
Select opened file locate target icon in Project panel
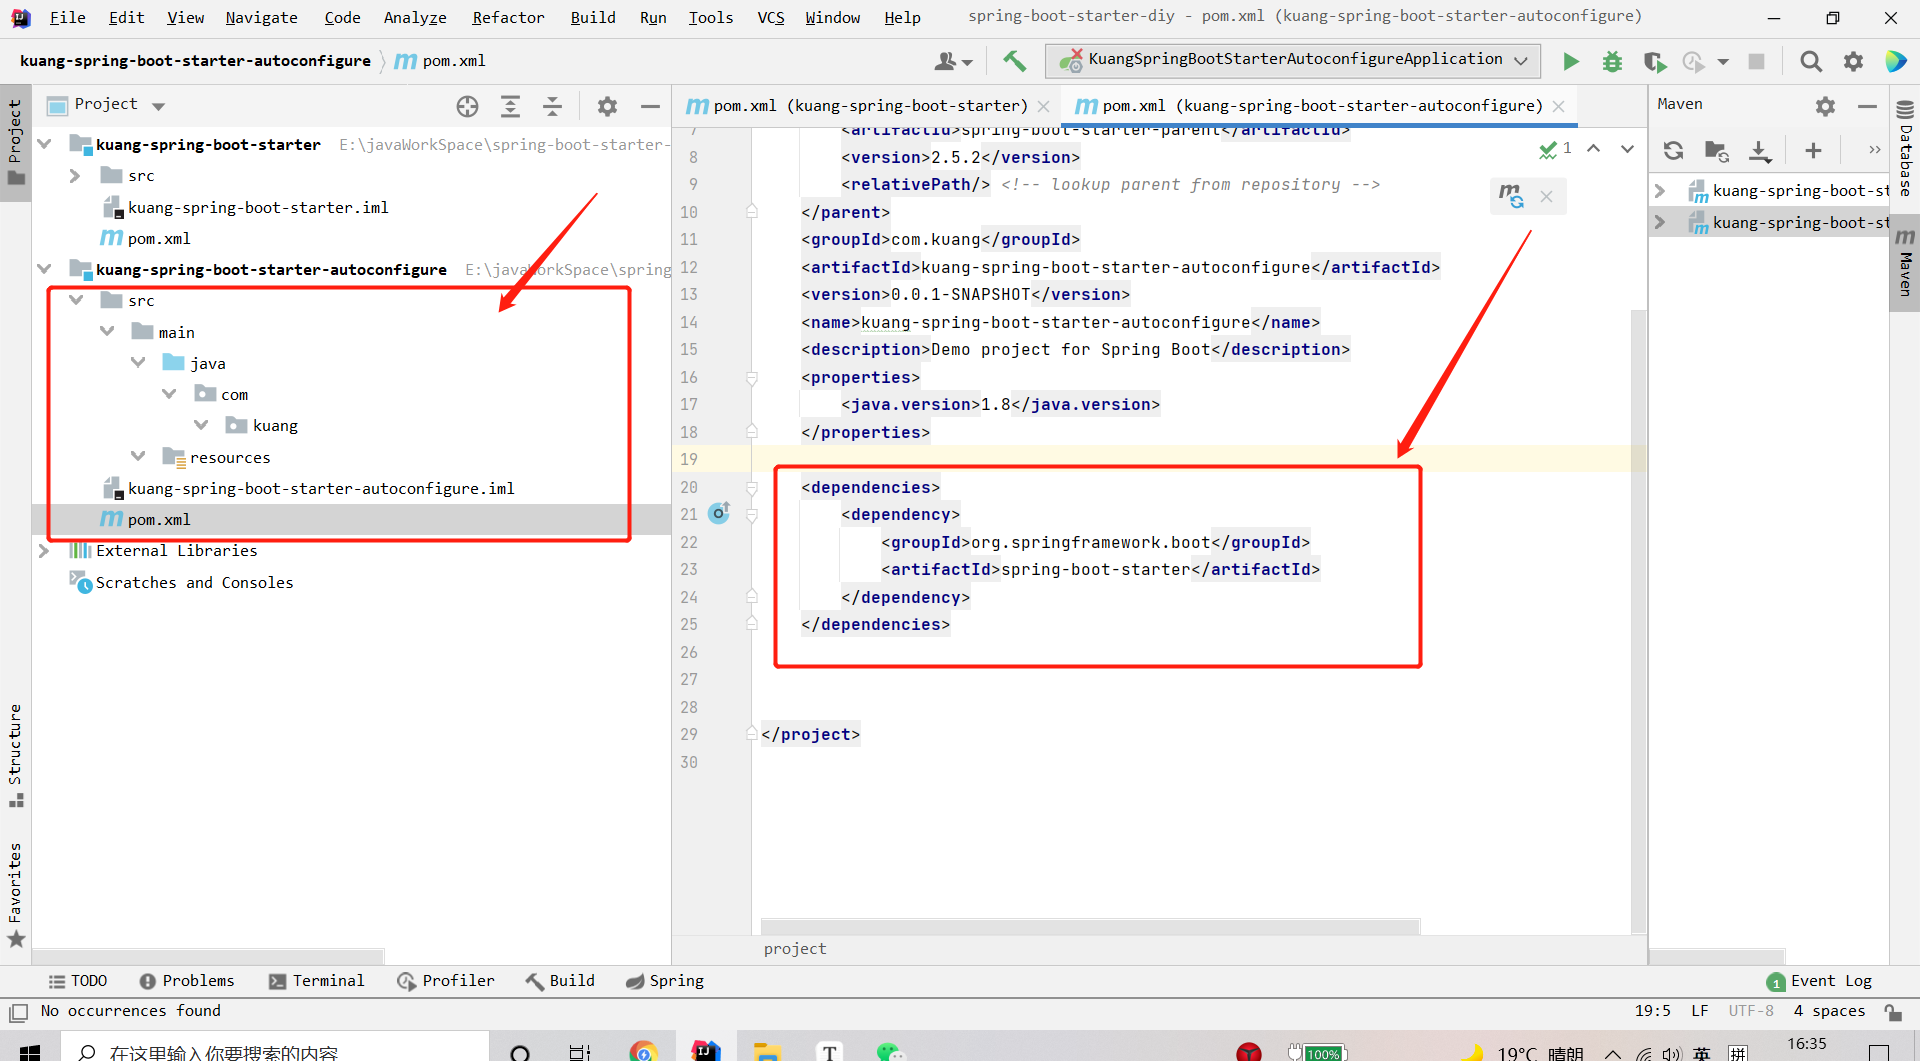pos(467,106)
